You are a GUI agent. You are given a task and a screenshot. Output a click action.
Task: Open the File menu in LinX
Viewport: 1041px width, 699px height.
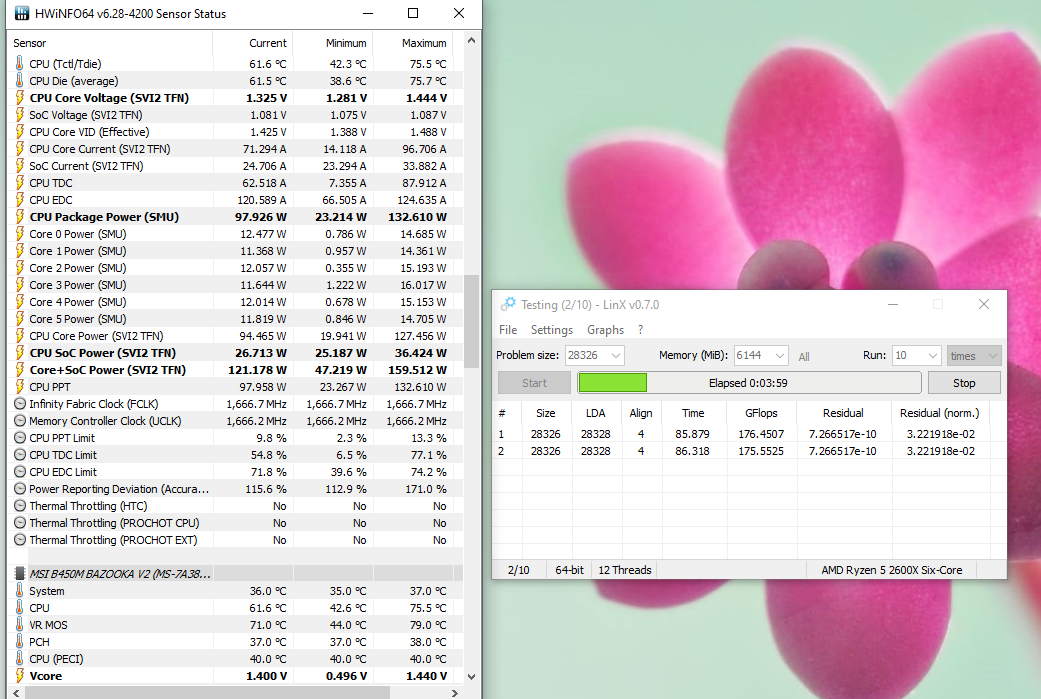click(x=508, y=330)
